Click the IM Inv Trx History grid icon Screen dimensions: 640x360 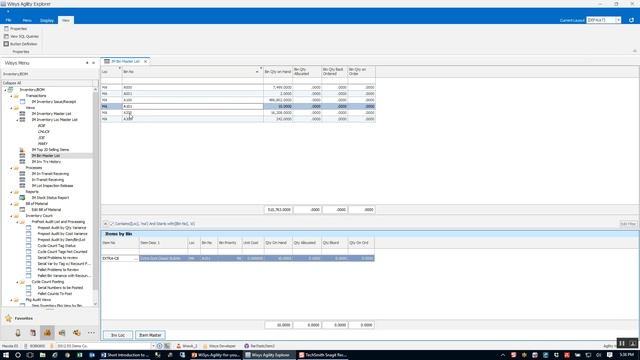point(22,162)
